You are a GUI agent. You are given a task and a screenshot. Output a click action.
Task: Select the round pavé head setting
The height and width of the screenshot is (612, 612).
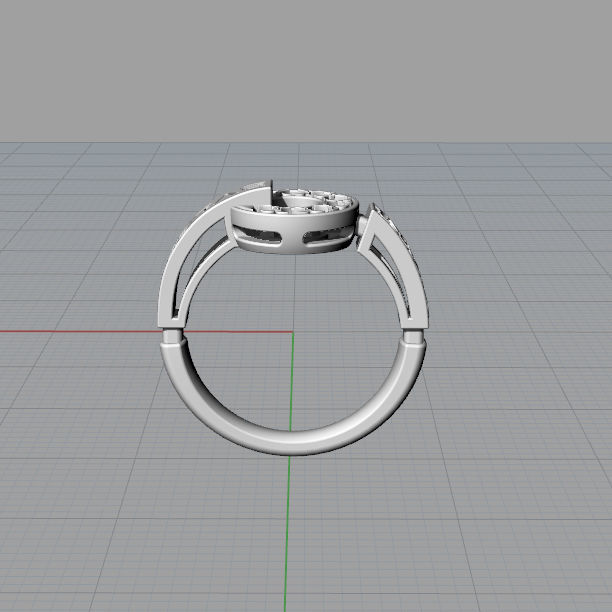tap(295, 221)
